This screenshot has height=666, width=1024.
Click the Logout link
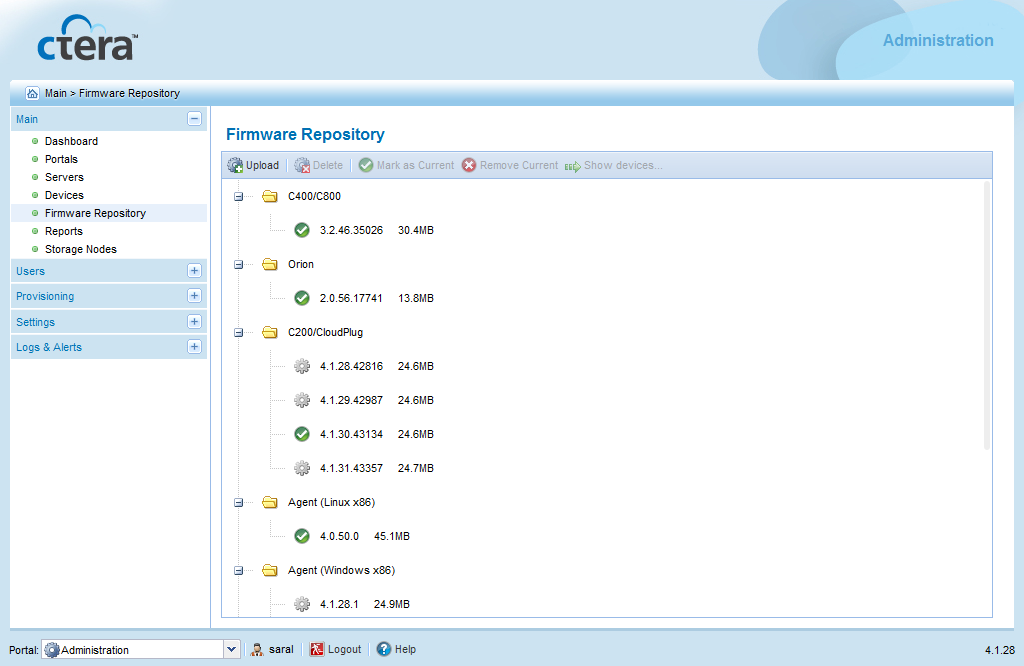(344, 649)
